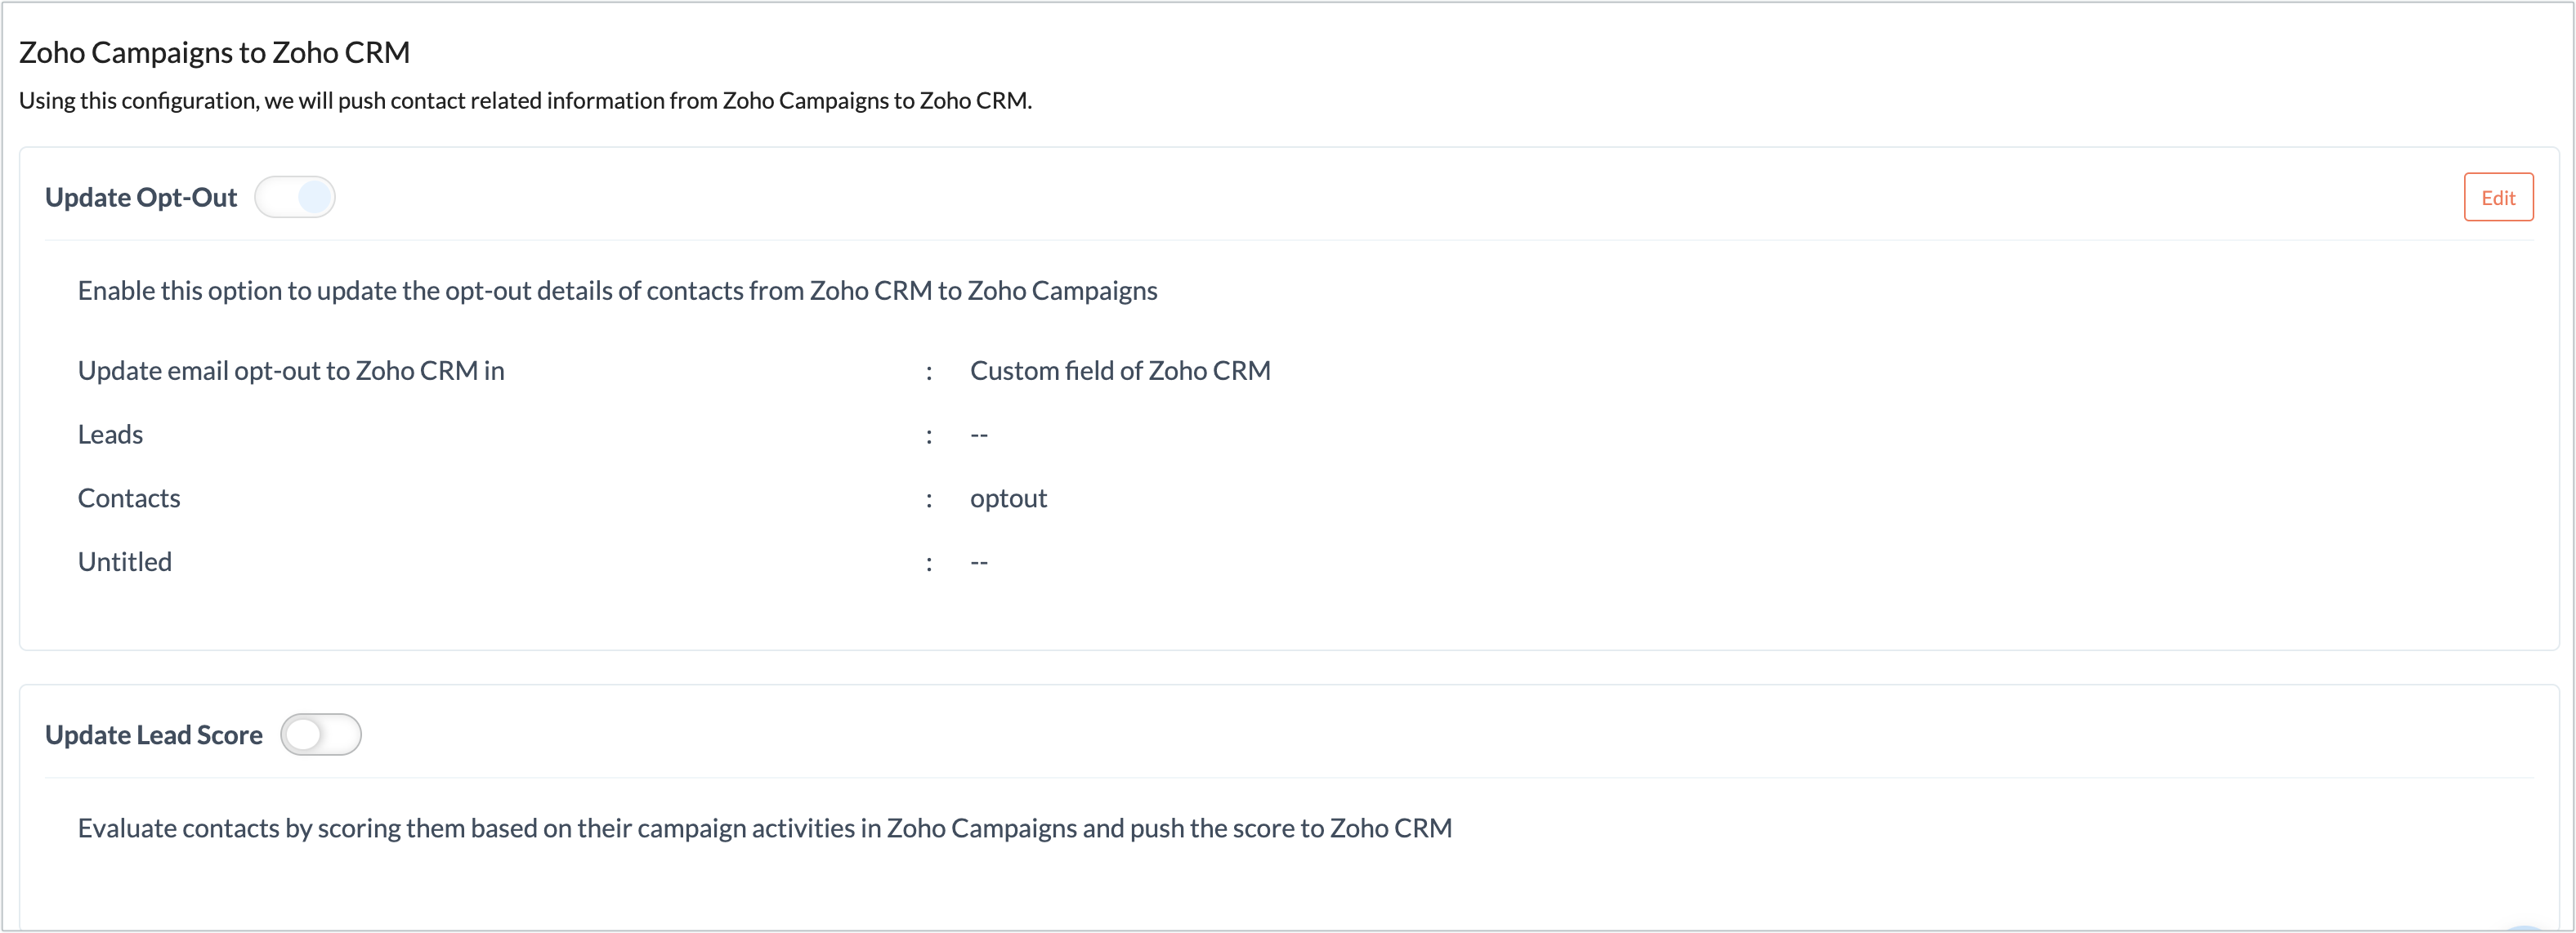
Task: Disable the Update Opt-Out switch
Action: 295,197
